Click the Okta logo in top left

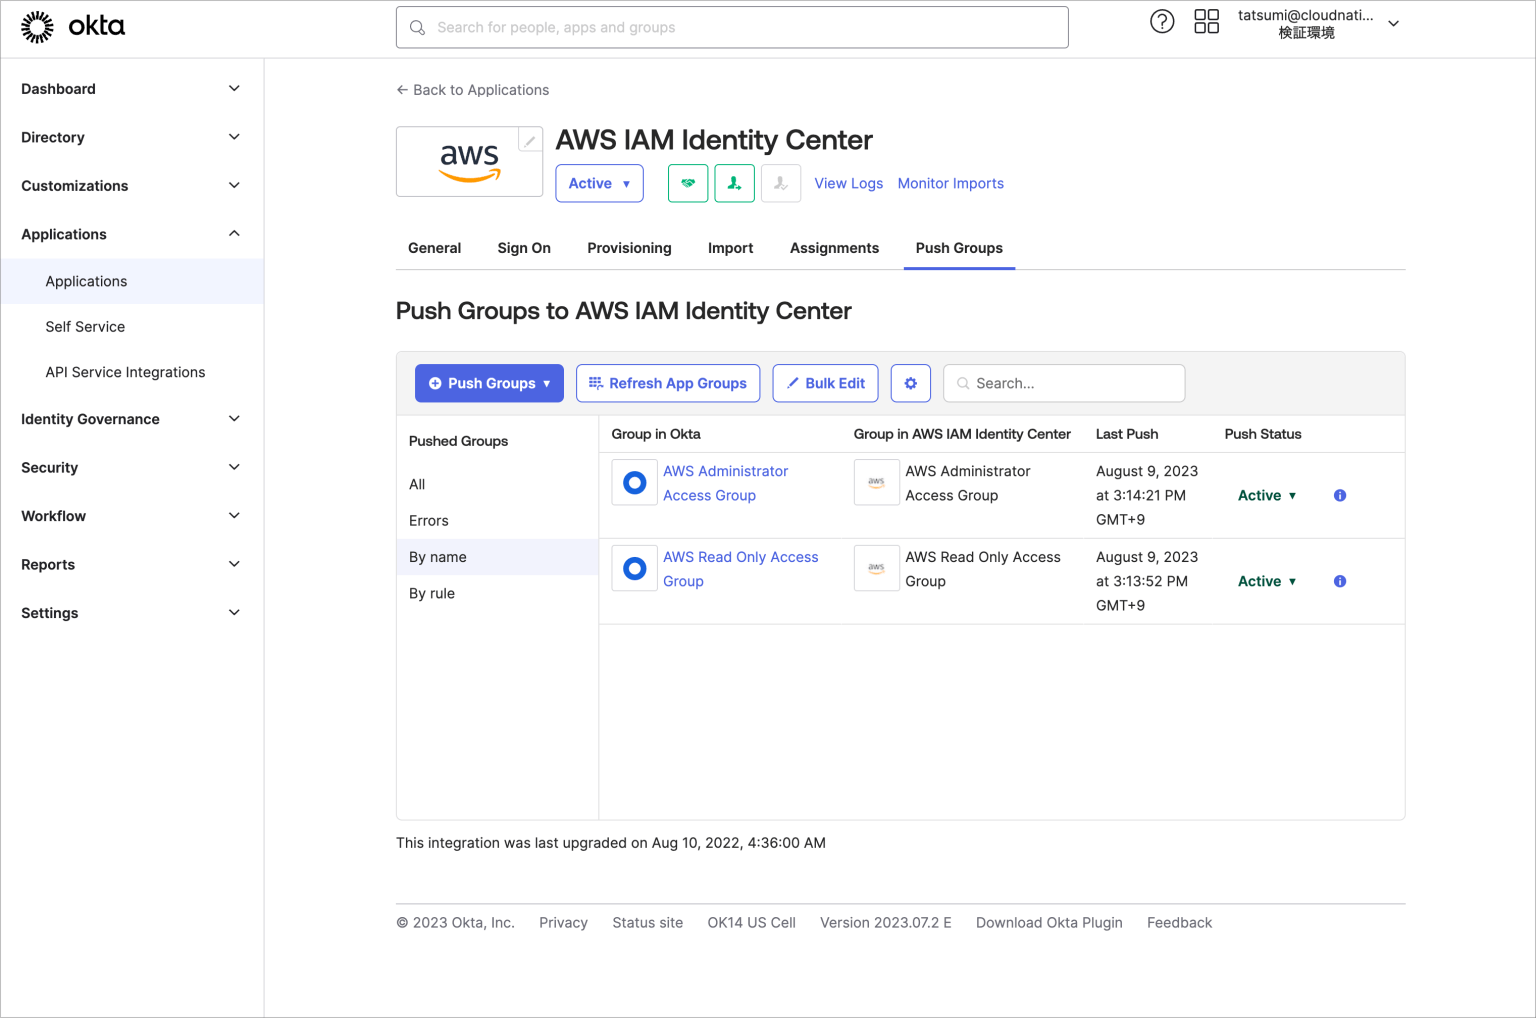tap(73, 26)
